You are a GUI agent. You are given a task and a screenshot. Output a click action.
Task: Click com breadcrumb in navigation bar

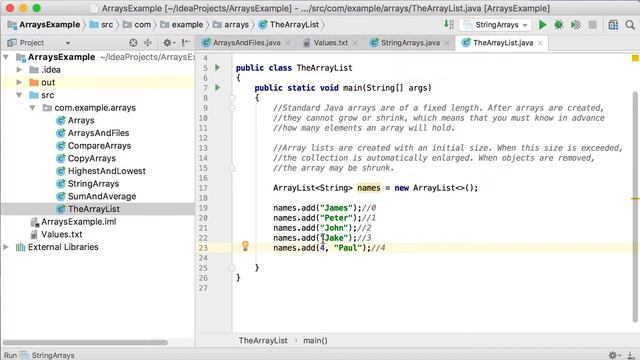[x=137, y=25]
